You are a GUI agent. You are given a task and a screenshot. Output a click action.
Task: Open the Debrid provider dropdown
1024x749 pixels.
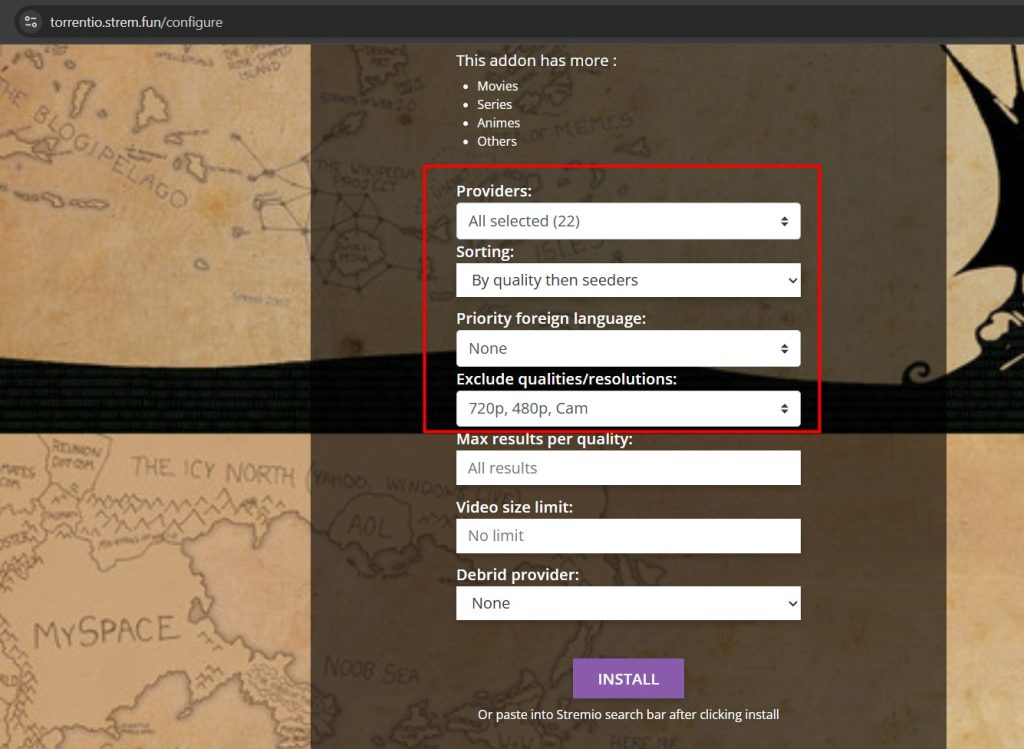tap(620, 603)
